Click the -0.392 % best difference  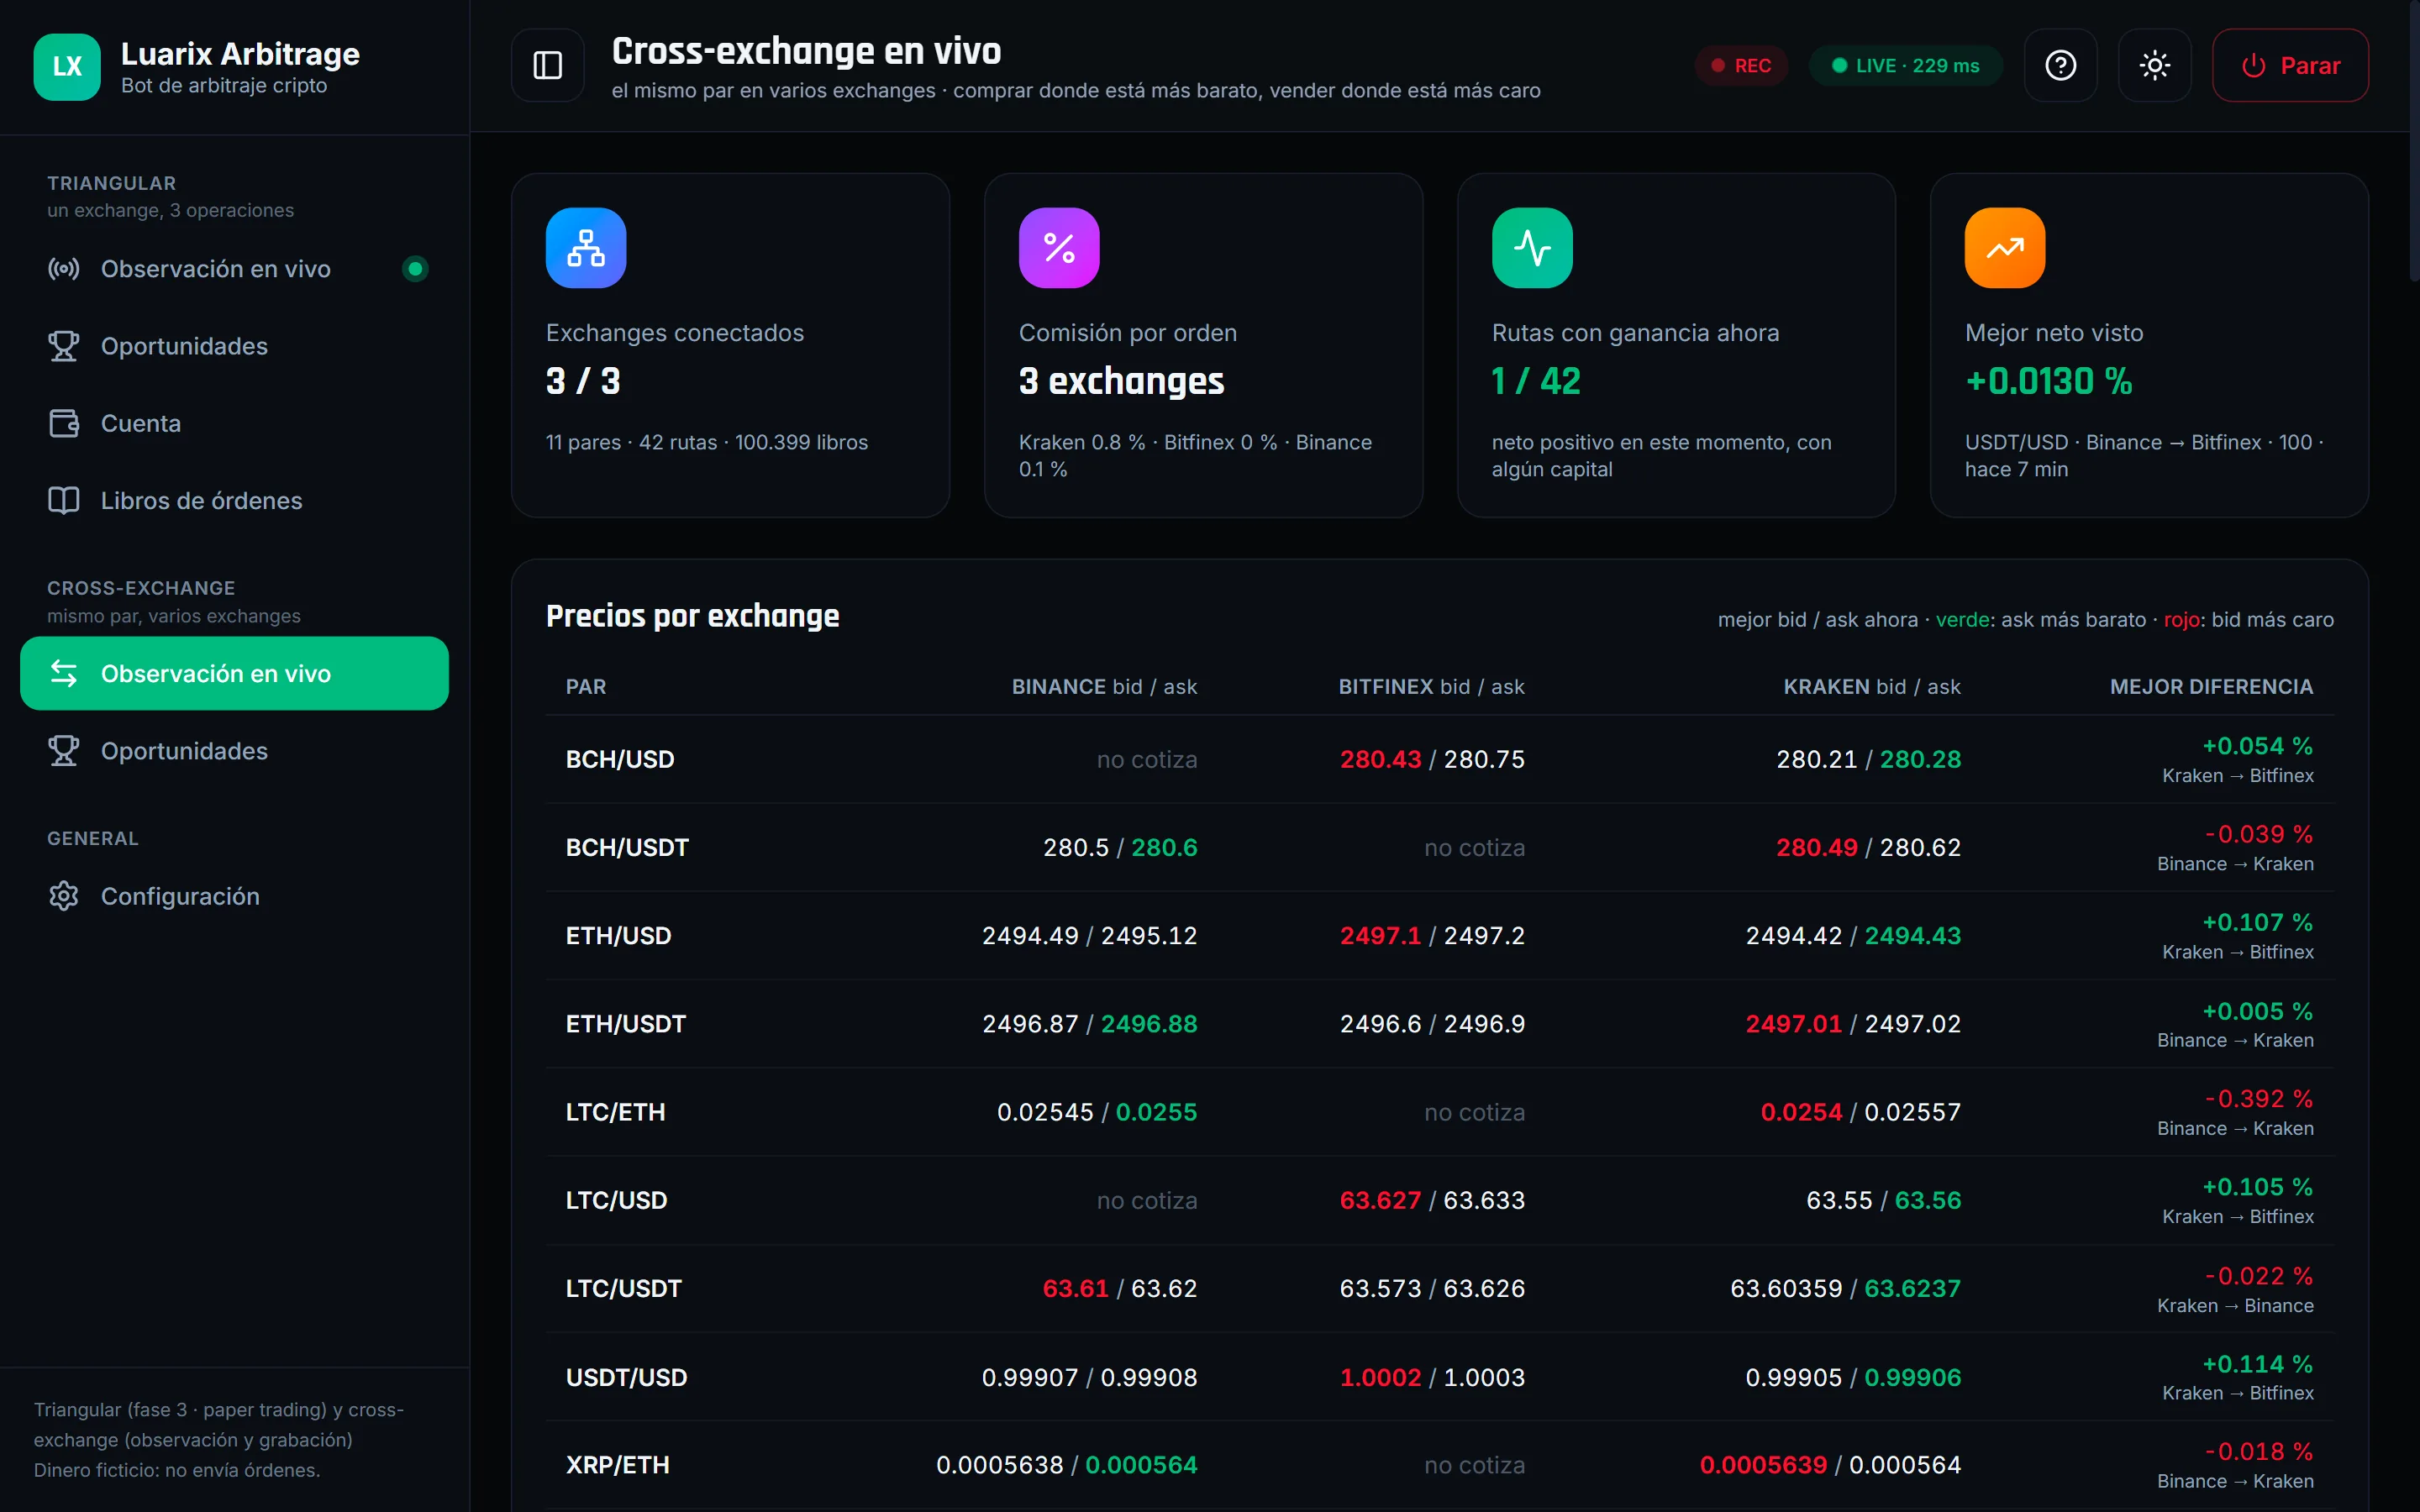pyautogui.click(x=2259, y=1099)
